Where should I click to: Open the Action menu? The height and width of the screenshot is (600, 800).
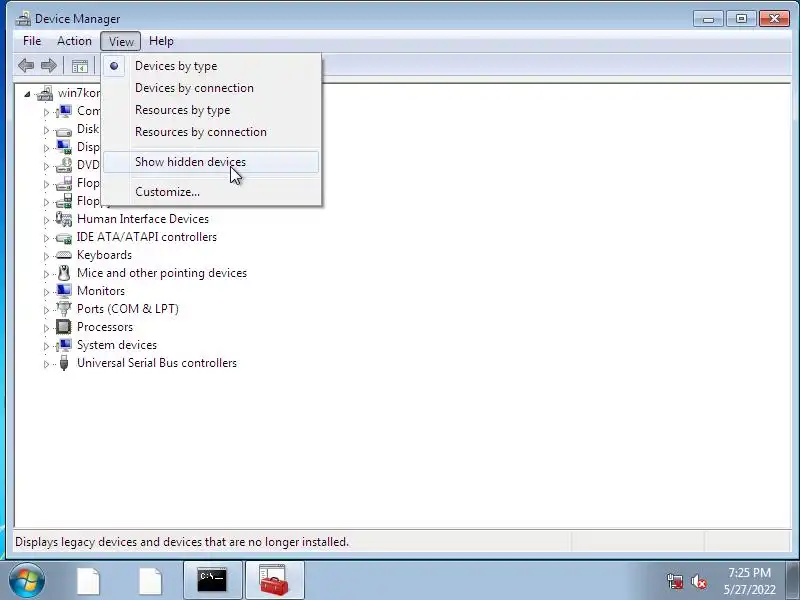tap(74, 41)
